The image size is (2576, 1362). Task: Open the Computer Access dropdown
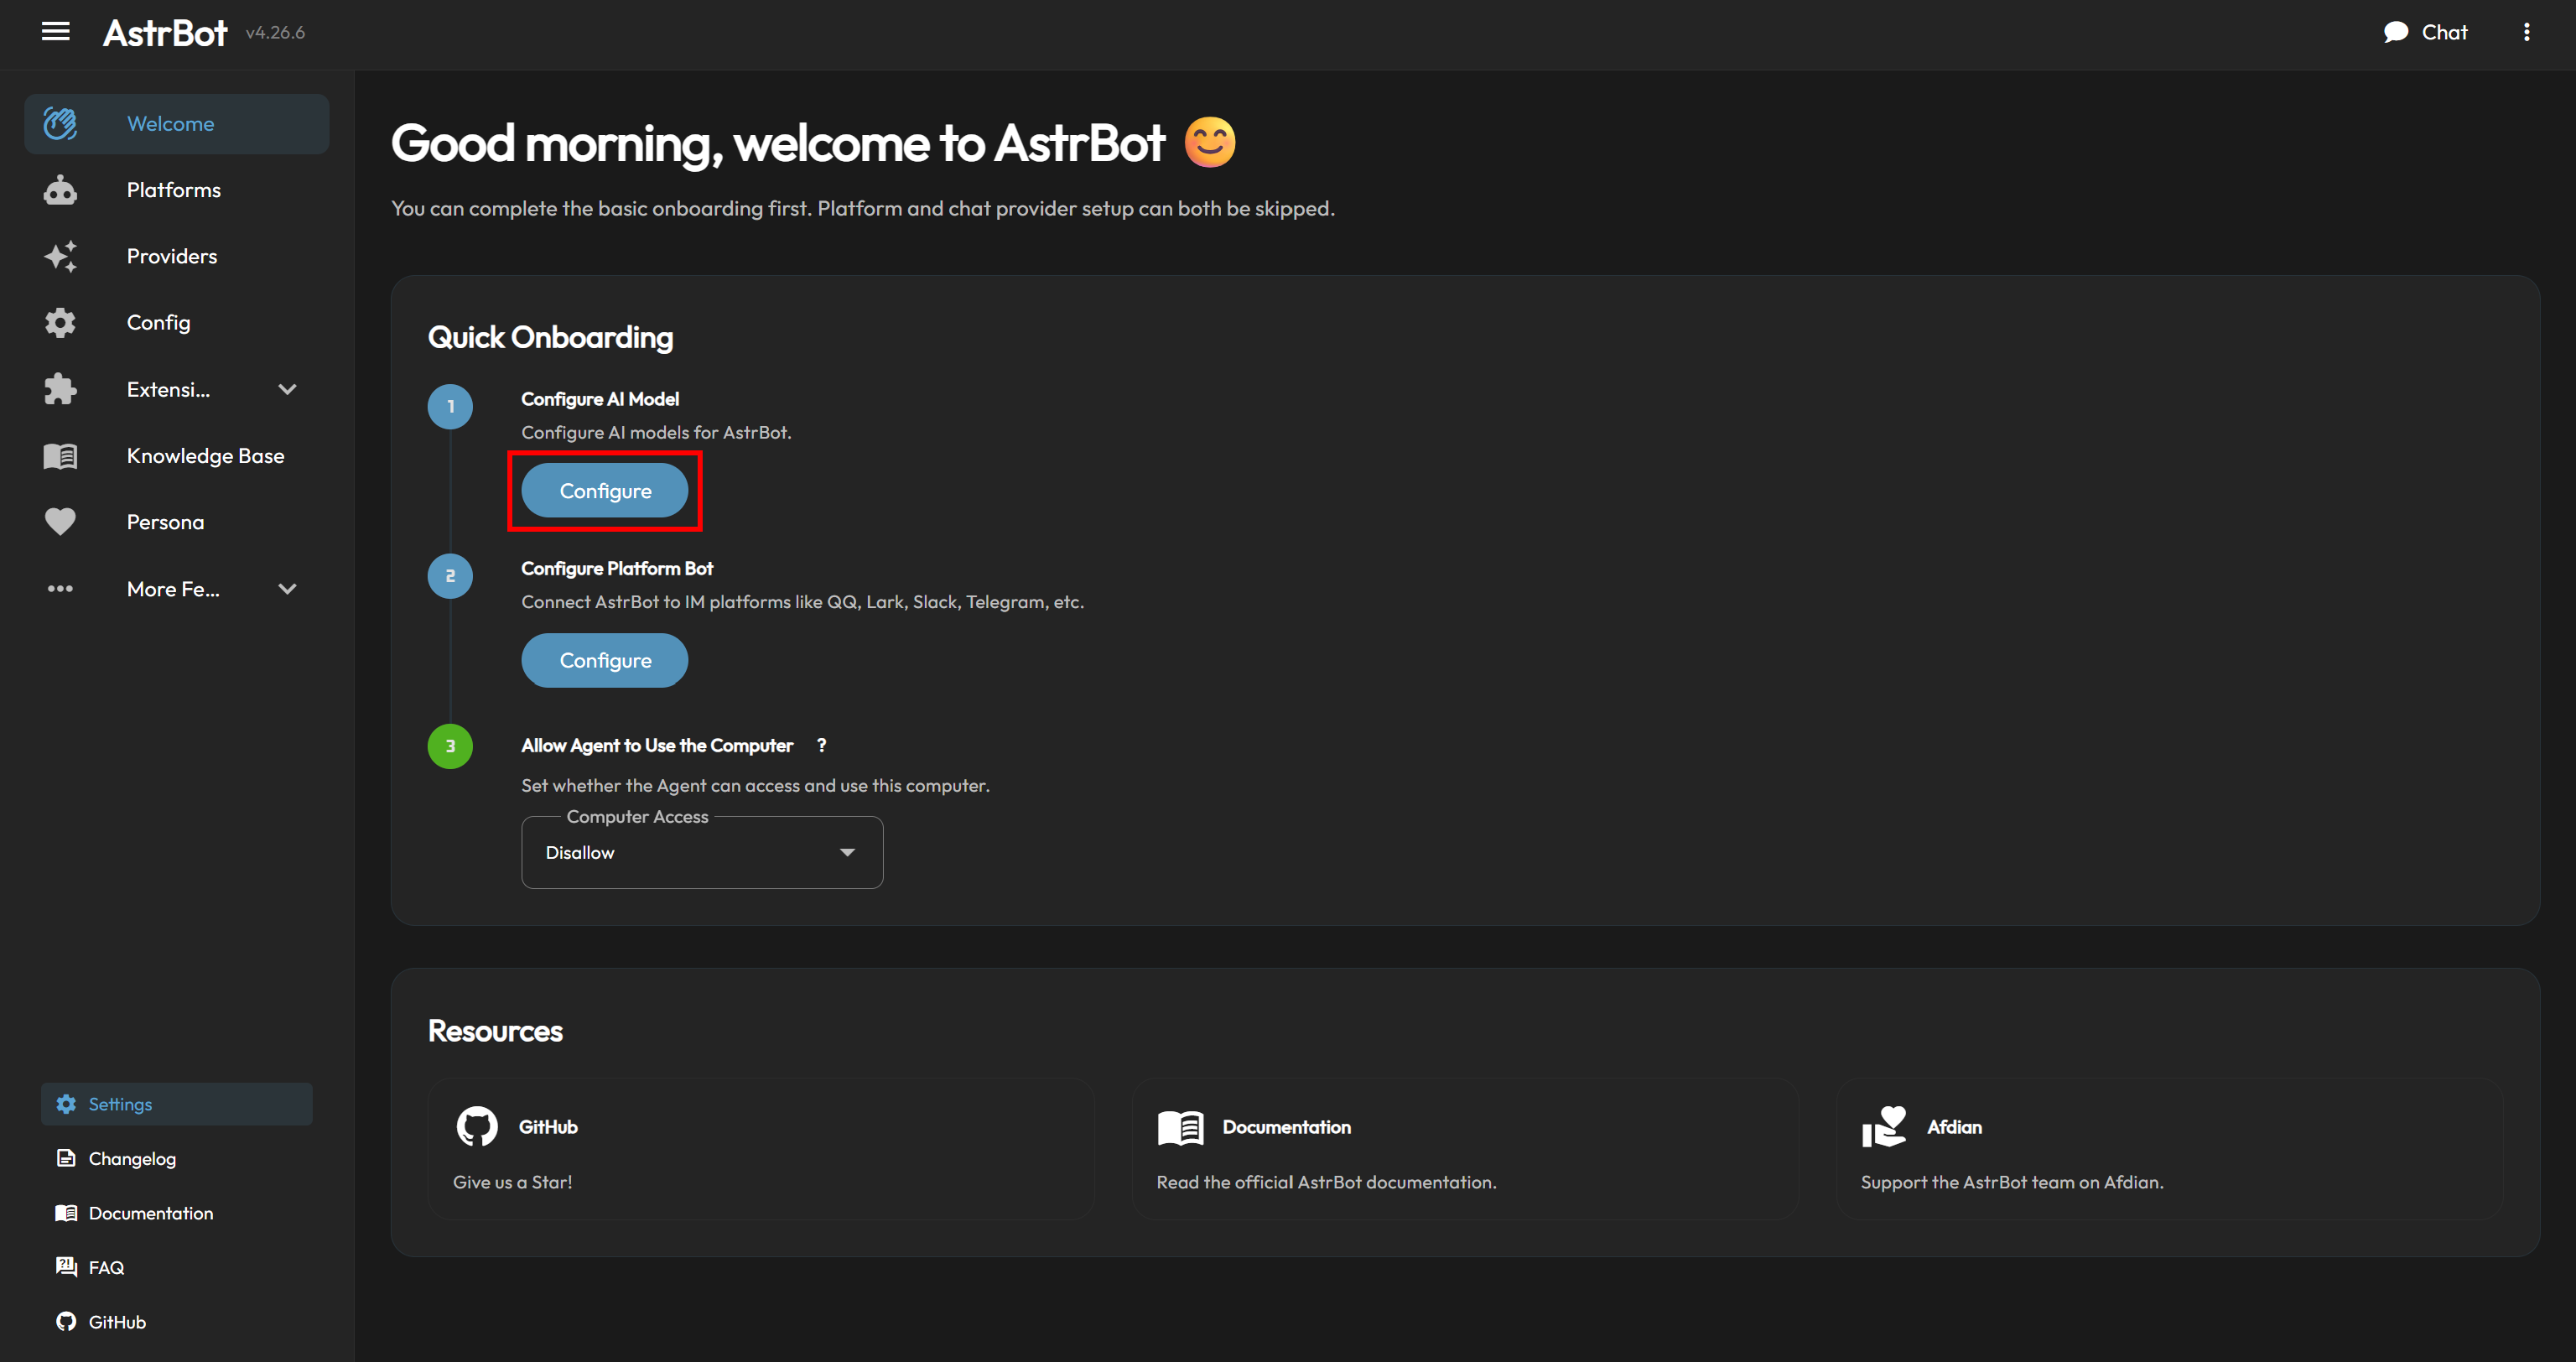point(702,852)
